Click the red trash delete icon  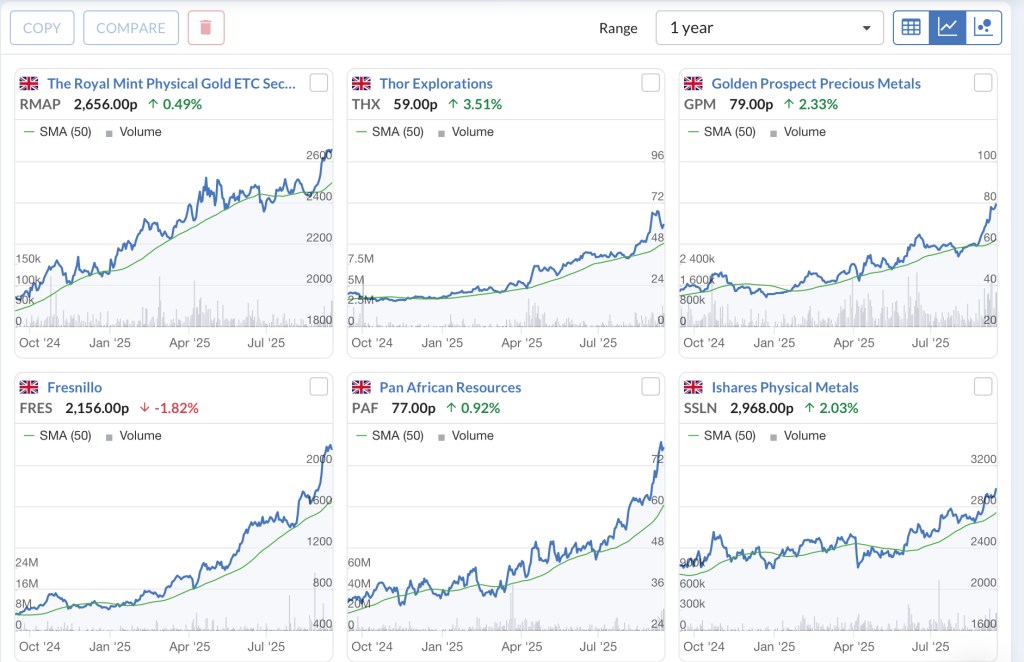pyautogui.click(x=206, y=28)
